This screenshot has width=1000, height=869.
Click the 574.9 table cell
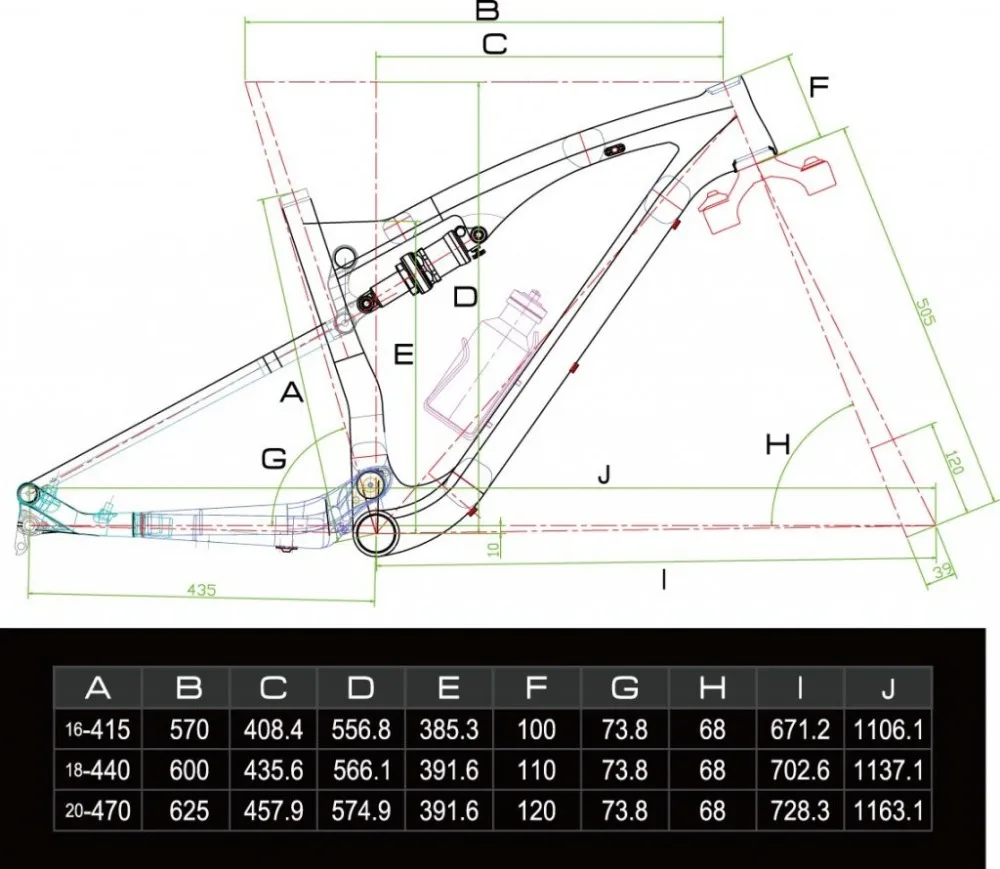(361, 811)
